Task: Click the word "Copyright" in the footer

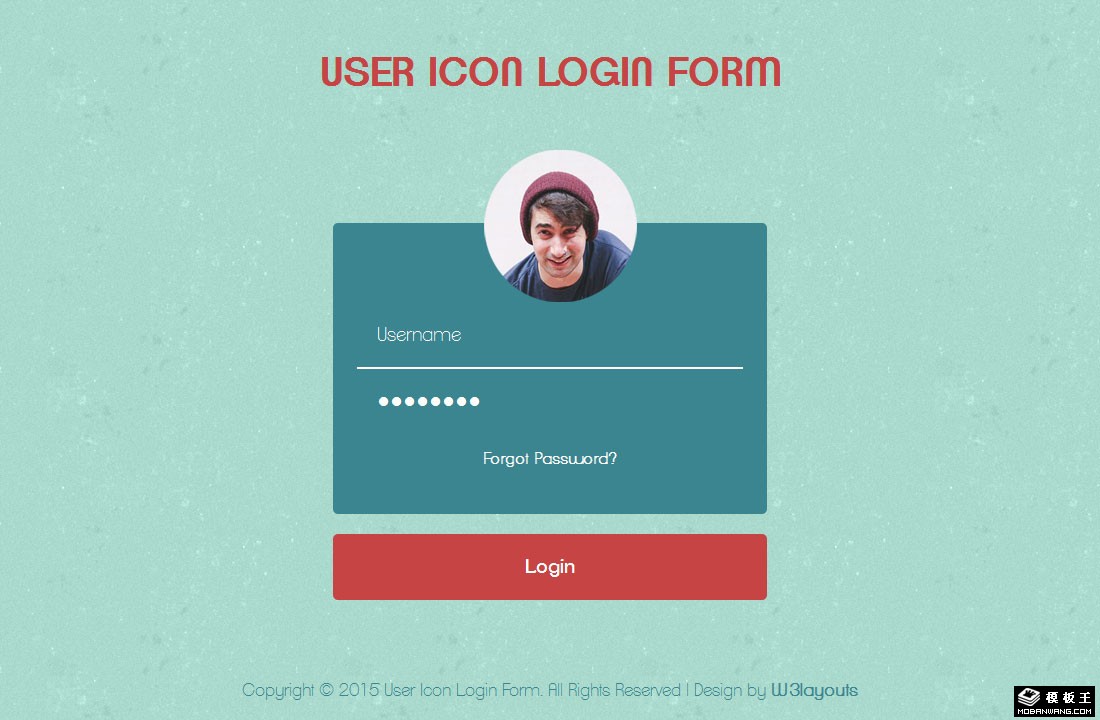Action: (279, 691)
